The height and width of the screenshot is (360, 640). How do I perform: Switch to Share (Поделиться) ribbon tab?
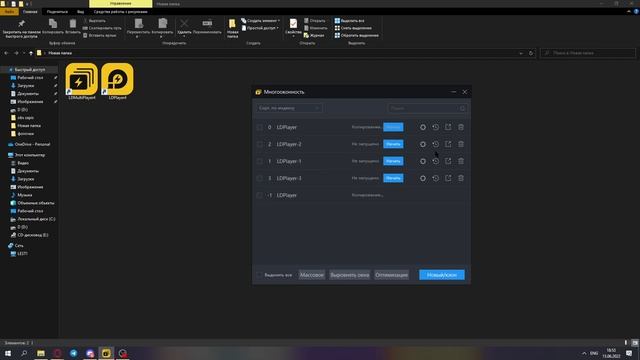coord(57,11)
